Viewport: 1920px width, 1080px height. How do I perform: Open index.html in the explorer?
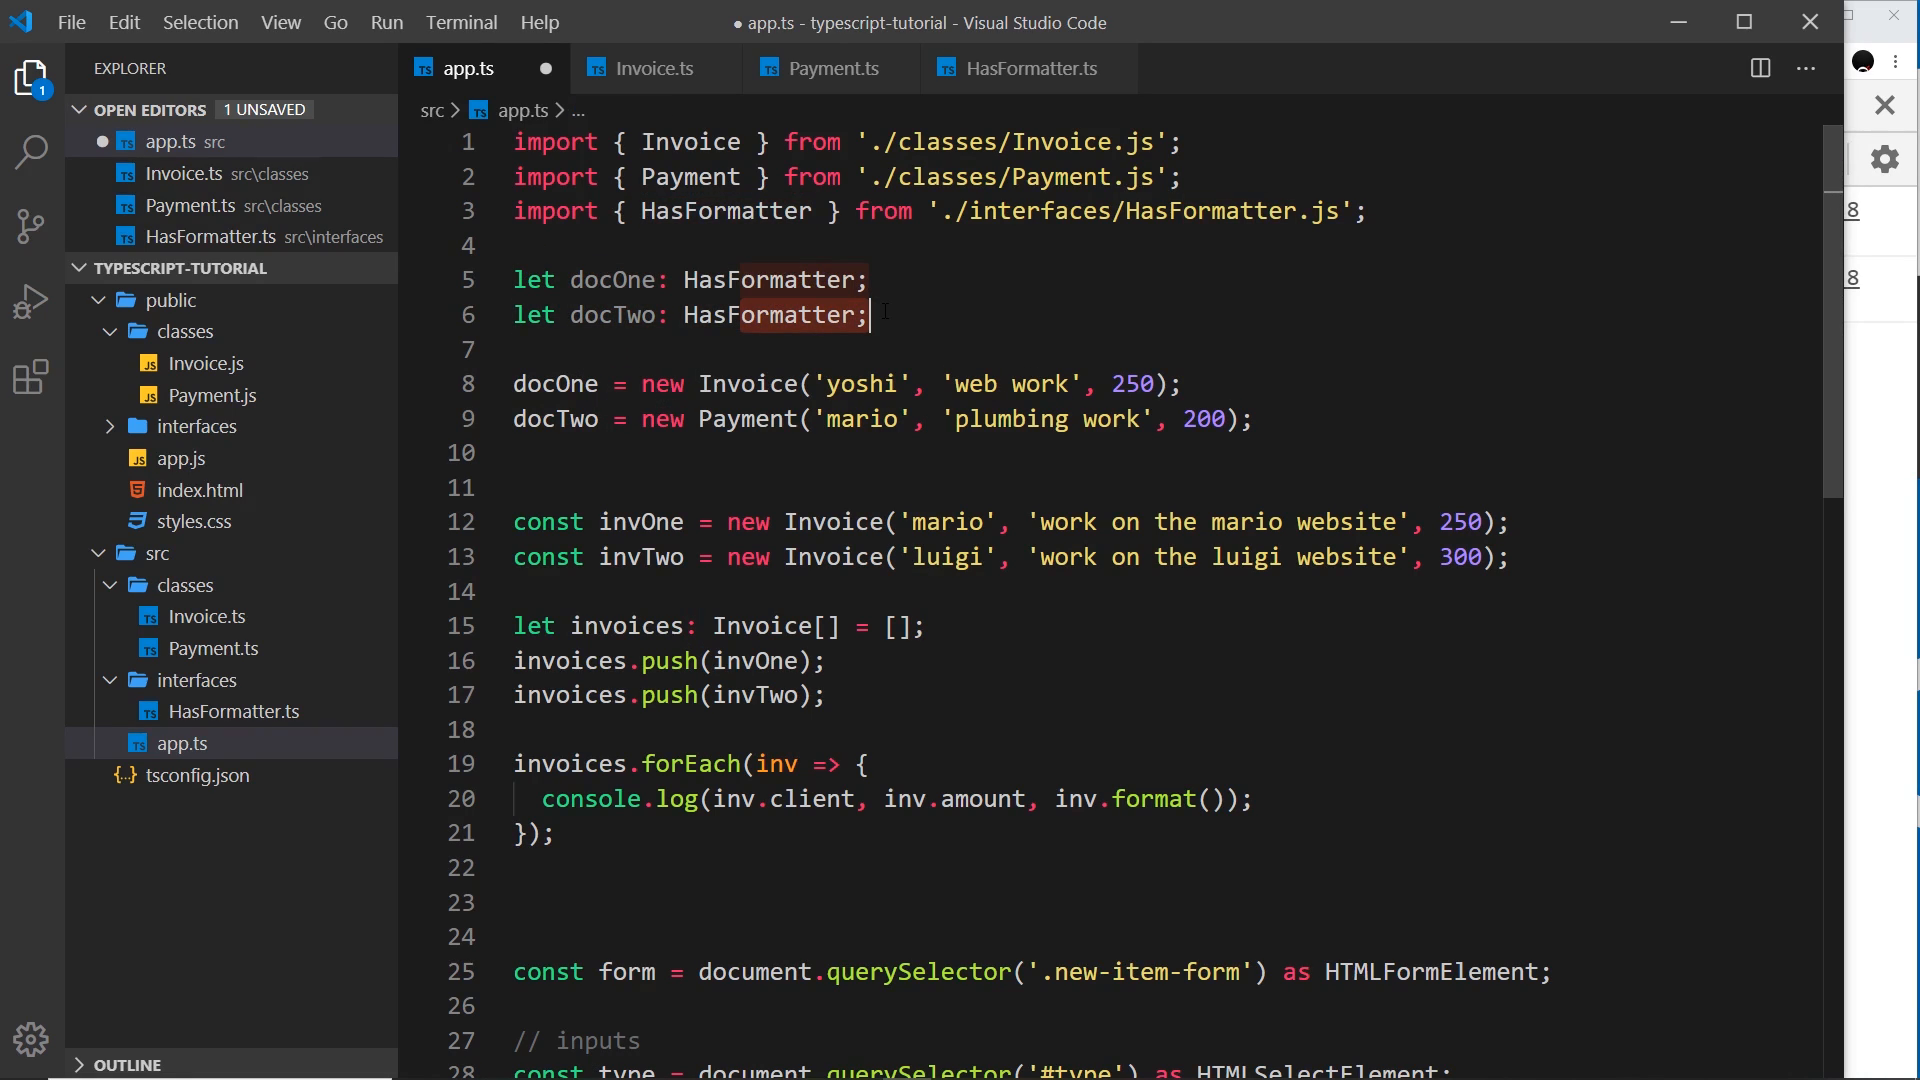pyautogui.click(x=200, y=491)
